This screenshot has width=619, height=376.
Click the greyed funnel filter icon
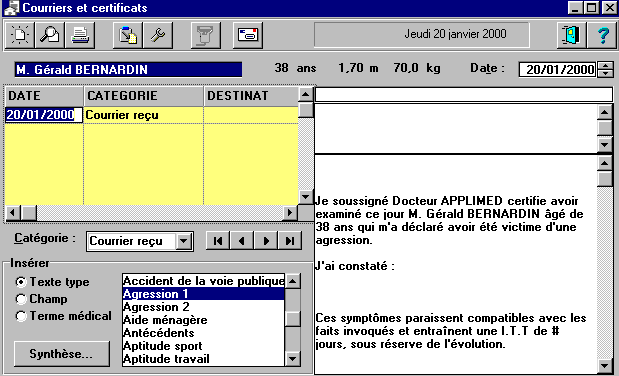click(x=206, y=35)
